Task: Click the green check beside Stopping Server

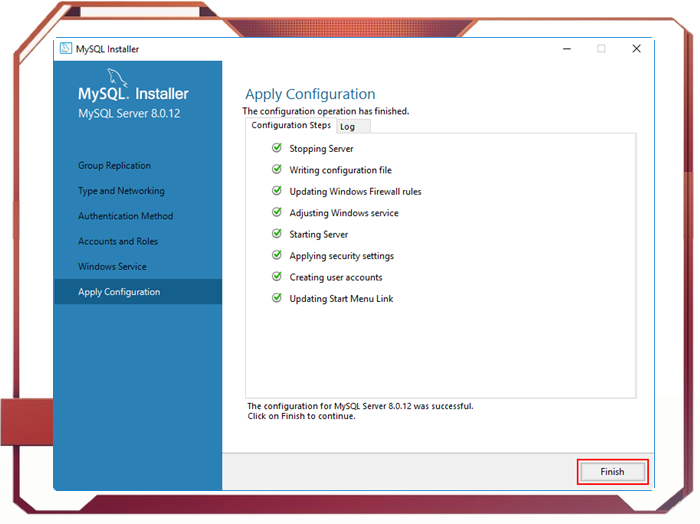Action: click(276, 148)
